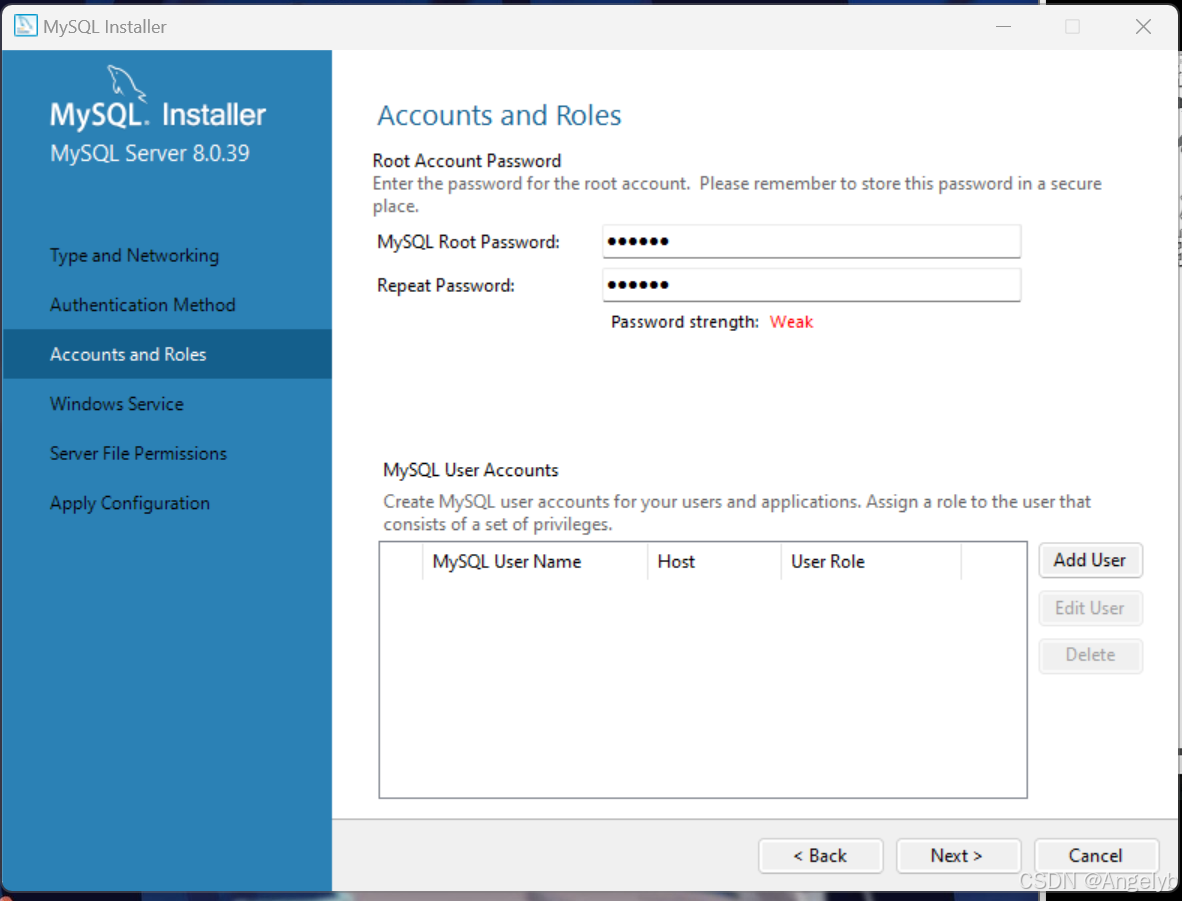The height and width of the screenshot is (901, 1182).
Task: Click the Password strength Weak indicator
Action: (x=791, y=321)
